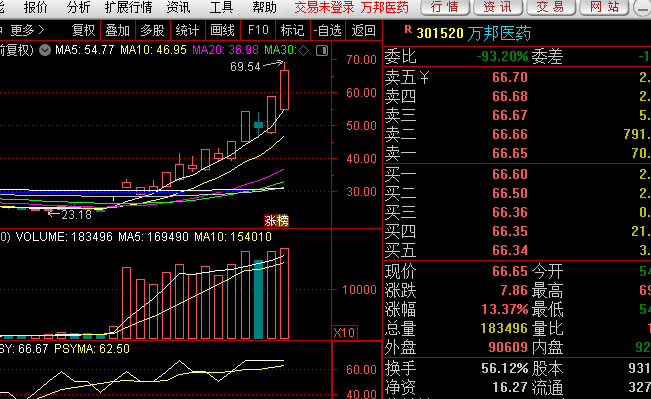Open the 报价 menu

pos(36,7)
